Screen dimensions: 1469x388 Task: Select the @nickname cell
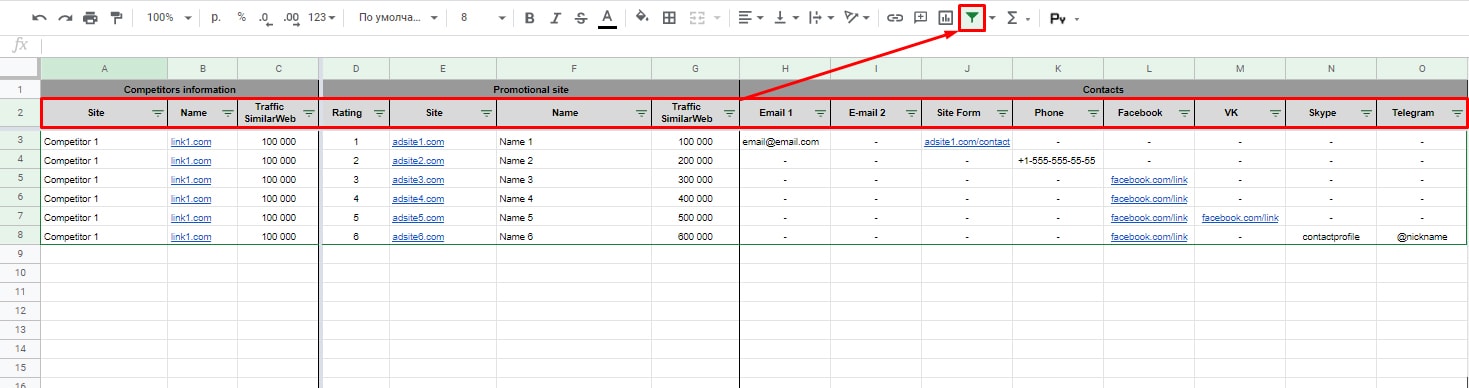(1422, 237)
